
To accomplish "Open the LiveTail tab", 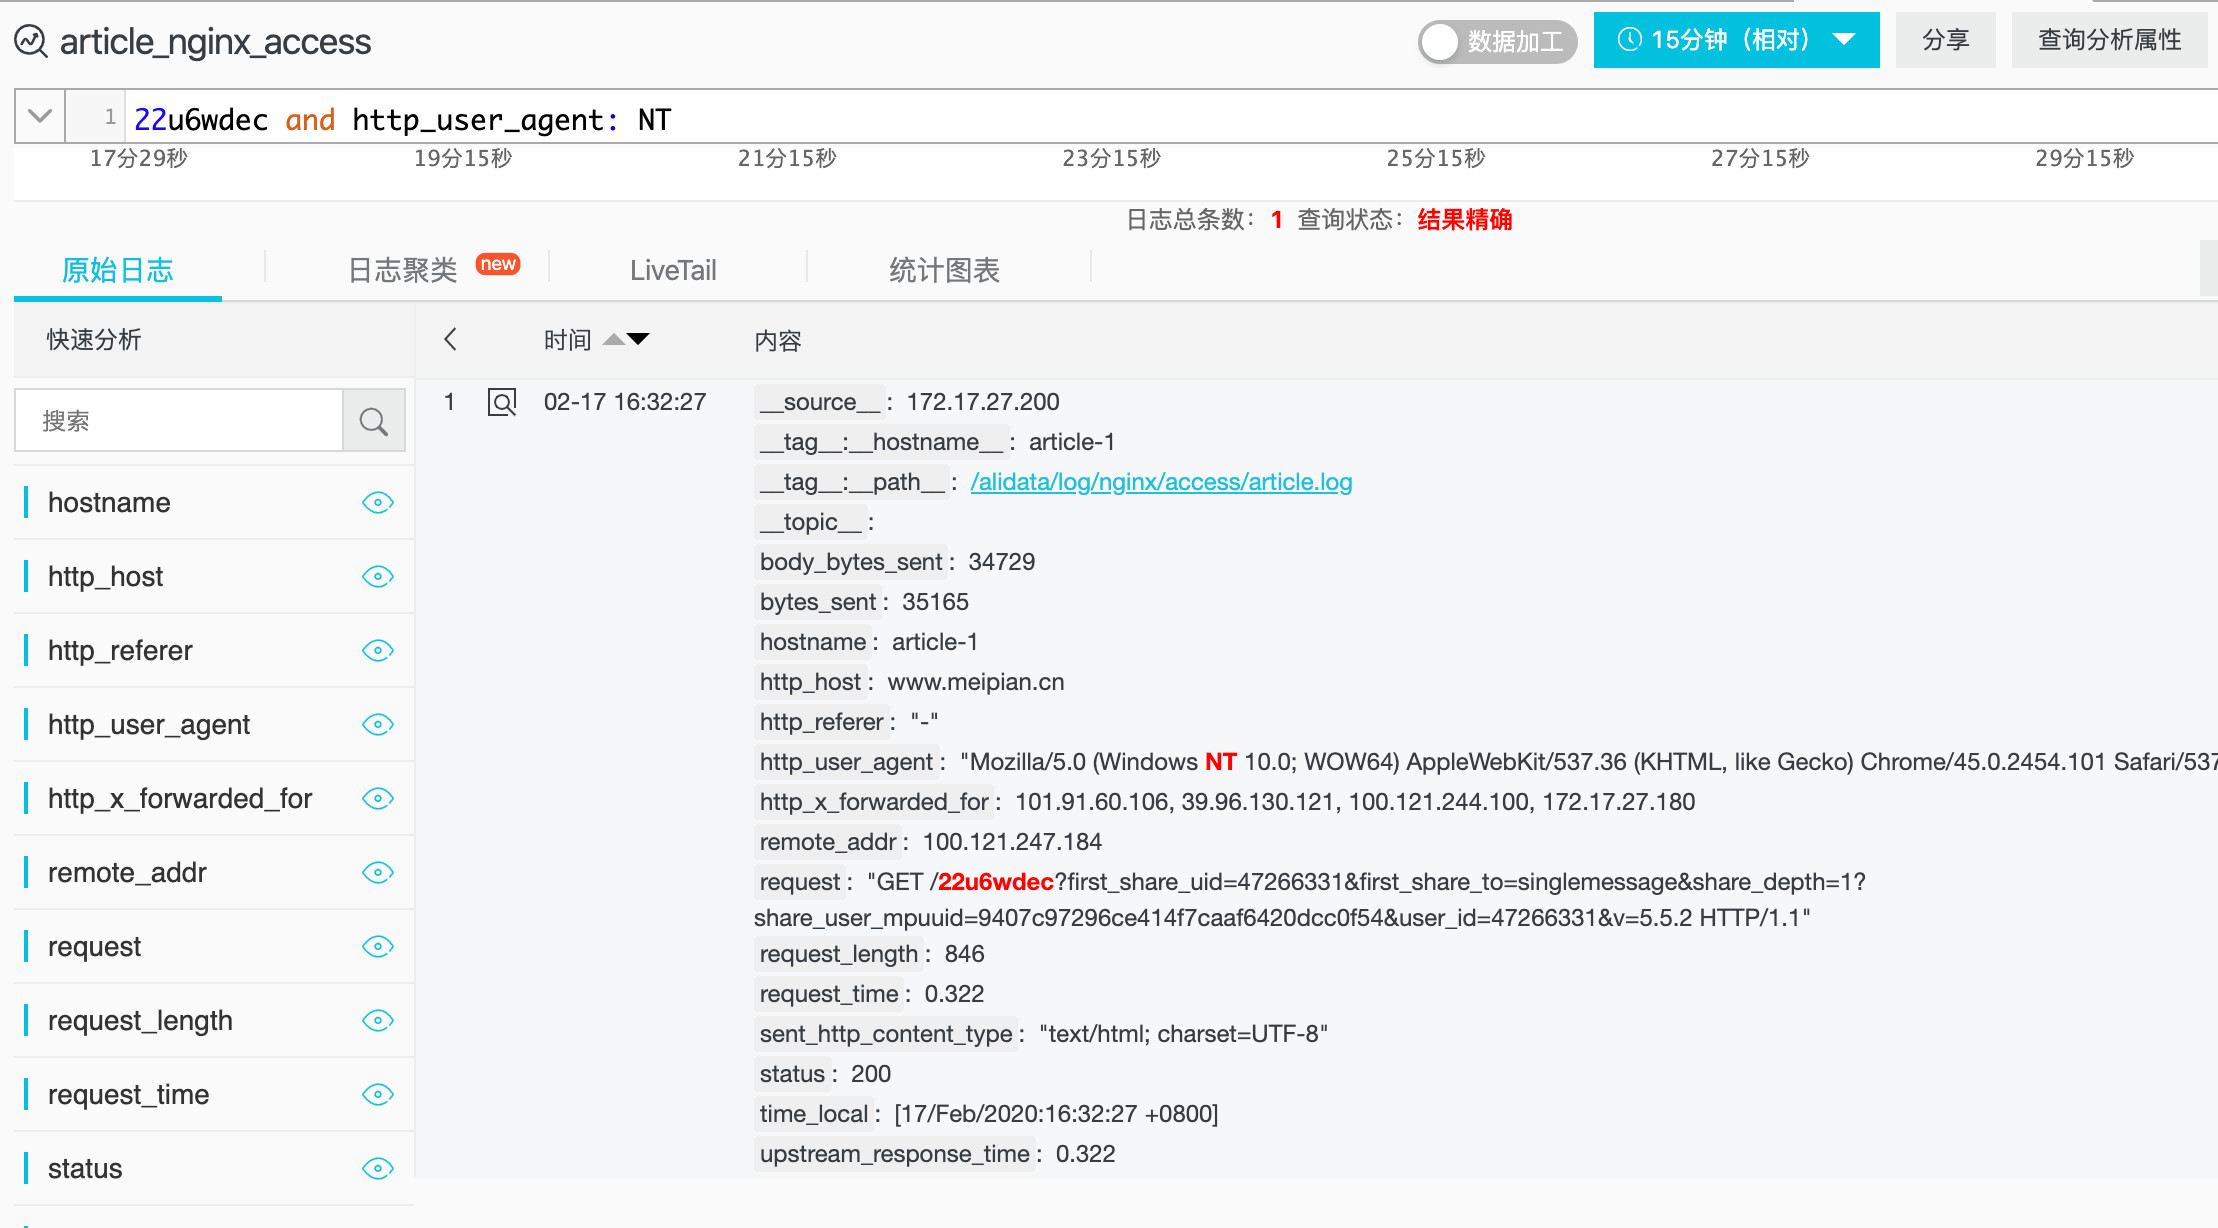I will pos(673,270).
